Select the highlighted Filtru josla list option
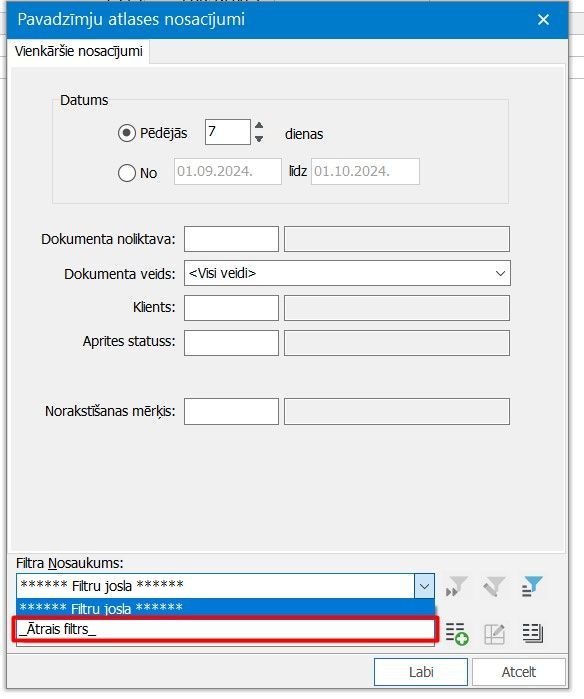 pos(226,608)
